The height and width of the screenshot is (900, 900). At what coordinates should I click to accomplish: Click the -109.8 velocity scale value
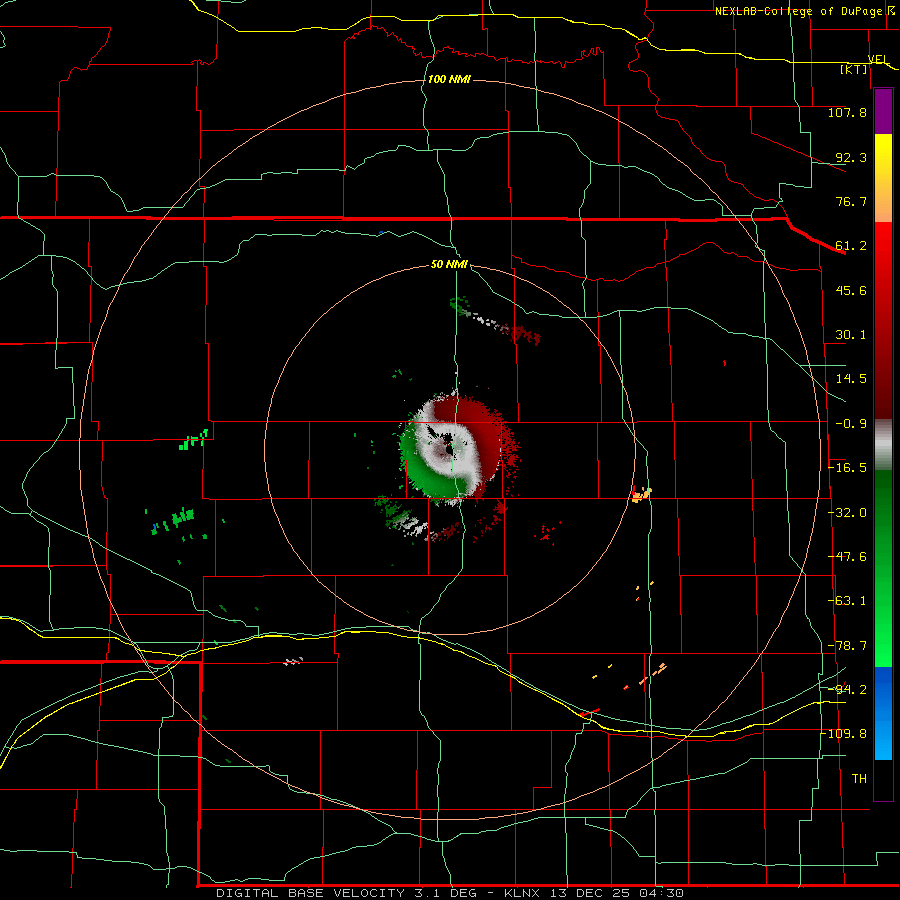844,734
